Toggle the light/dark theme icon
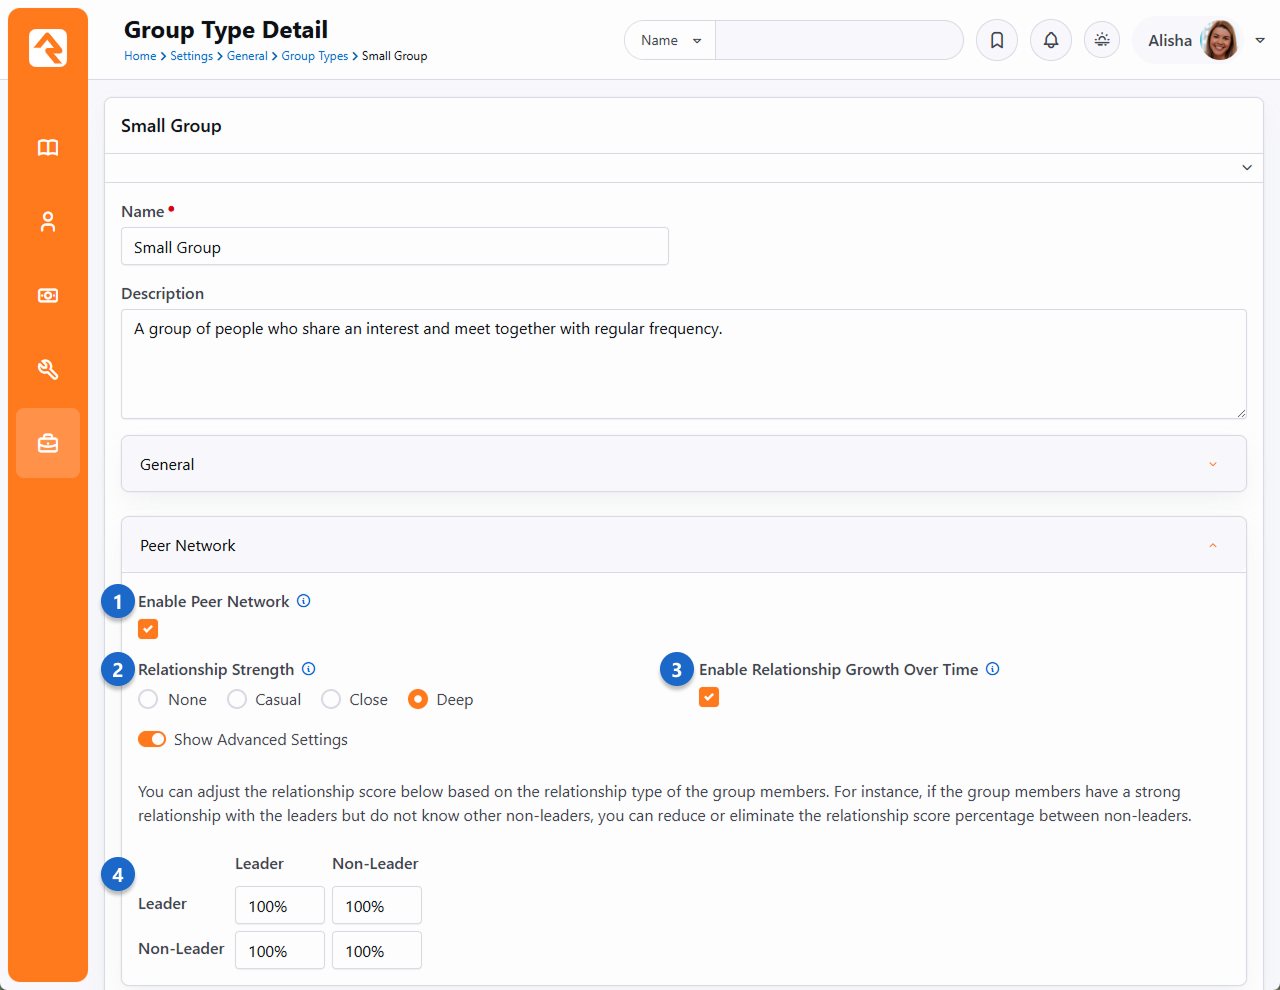This screenshot has width=1280, height=990. click(x=1102, y=41)
